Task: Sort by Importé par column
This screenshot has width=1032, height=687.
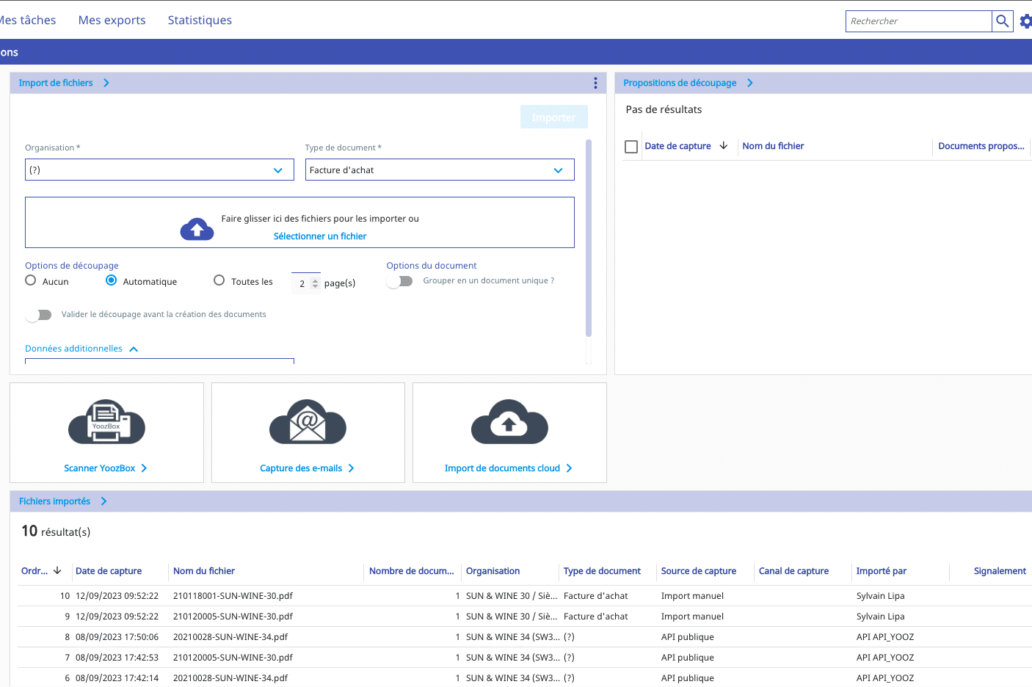Action: tap(881, 571)
